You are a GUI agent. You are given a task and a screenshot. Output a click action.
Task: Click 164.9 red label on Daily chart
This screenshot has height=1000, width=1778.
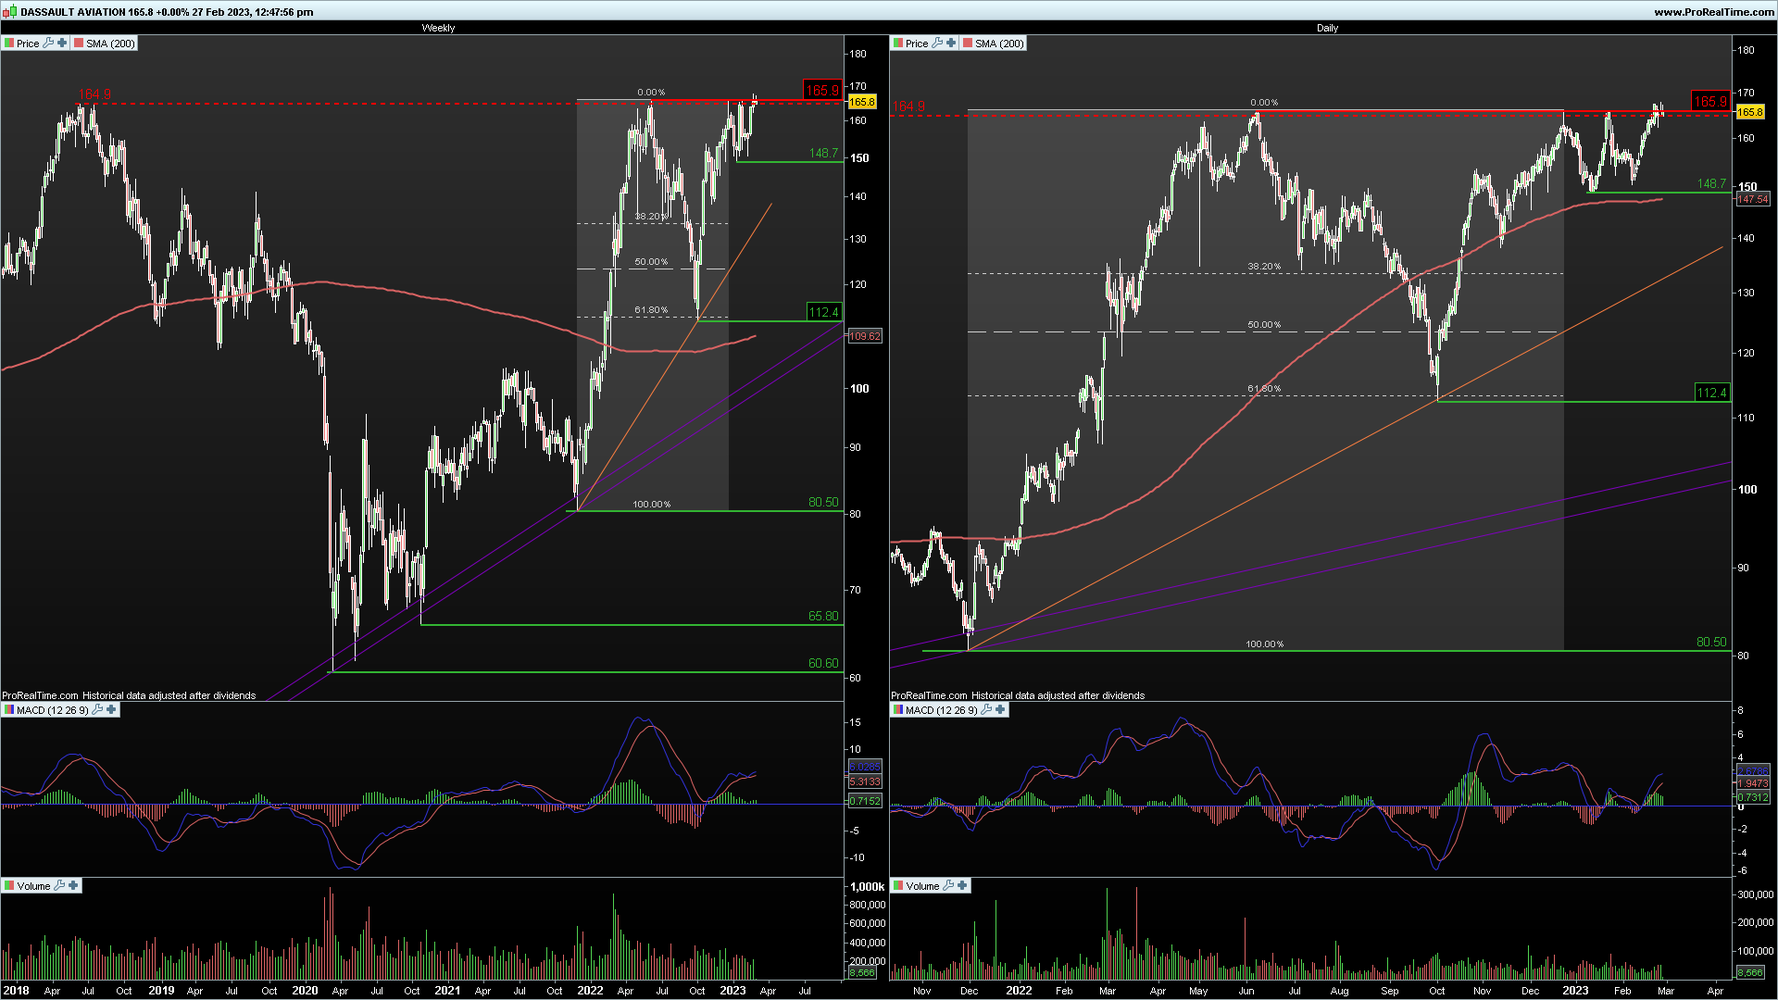[909, 106]
